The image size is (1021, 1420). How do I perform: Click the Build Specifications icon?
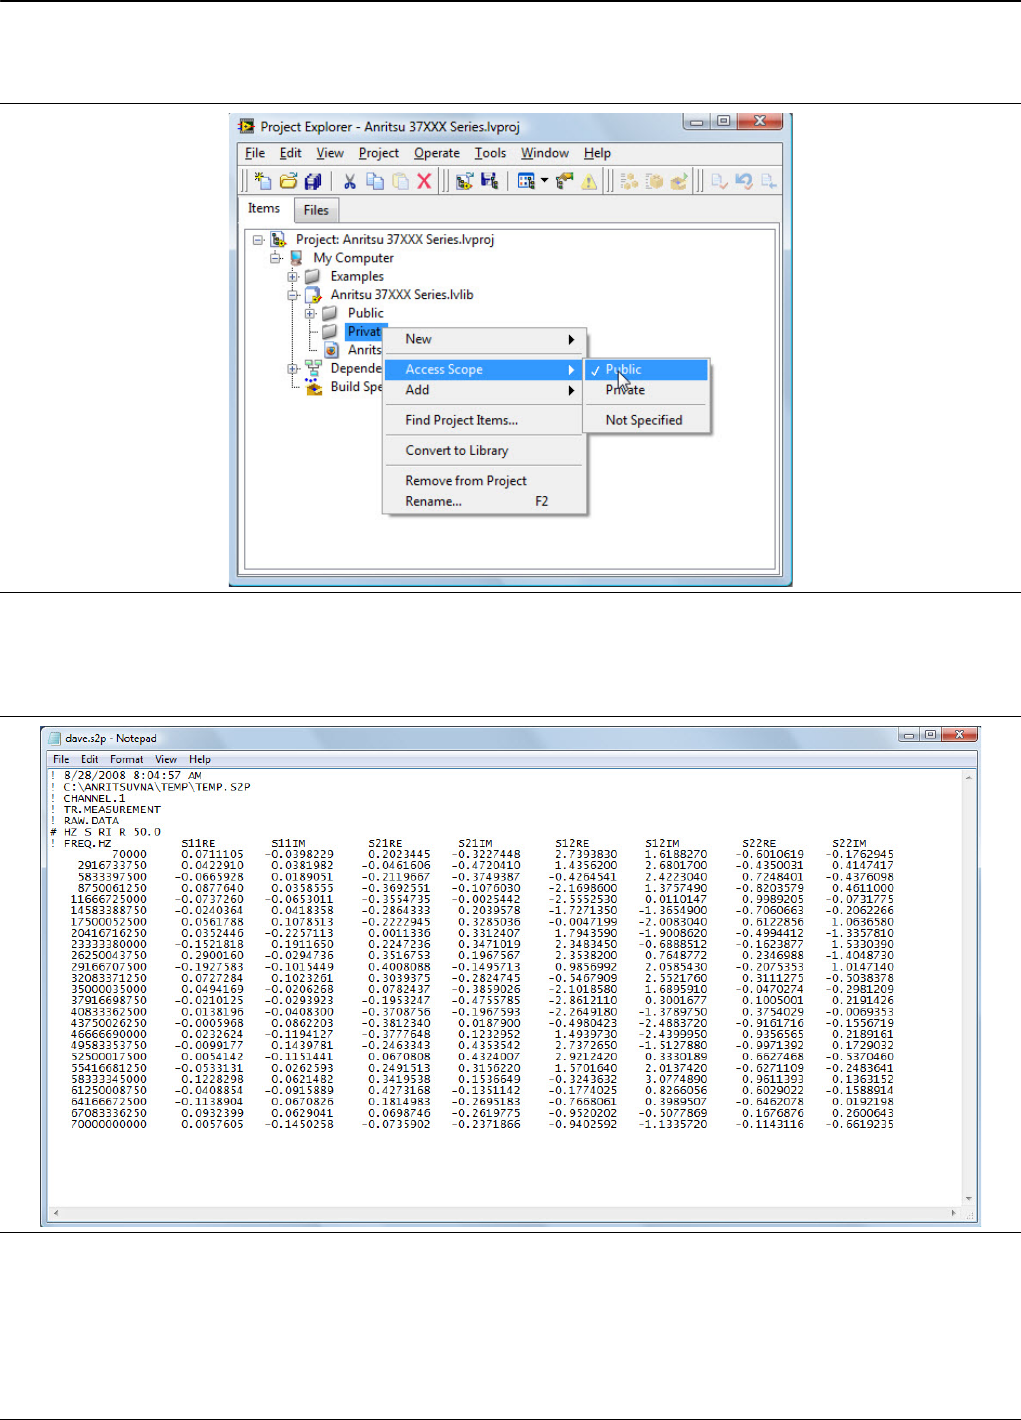313,387
